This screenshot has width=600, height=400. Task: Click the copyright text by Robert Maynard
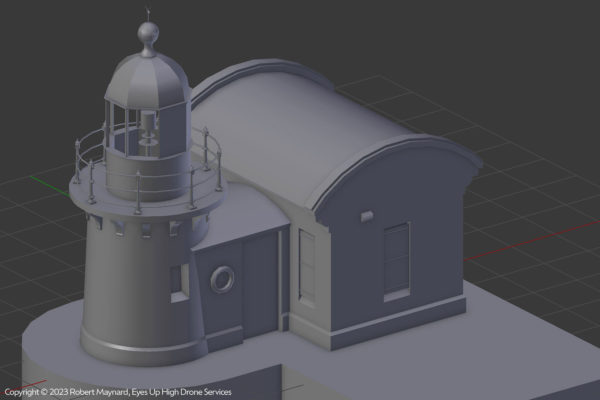118,392
